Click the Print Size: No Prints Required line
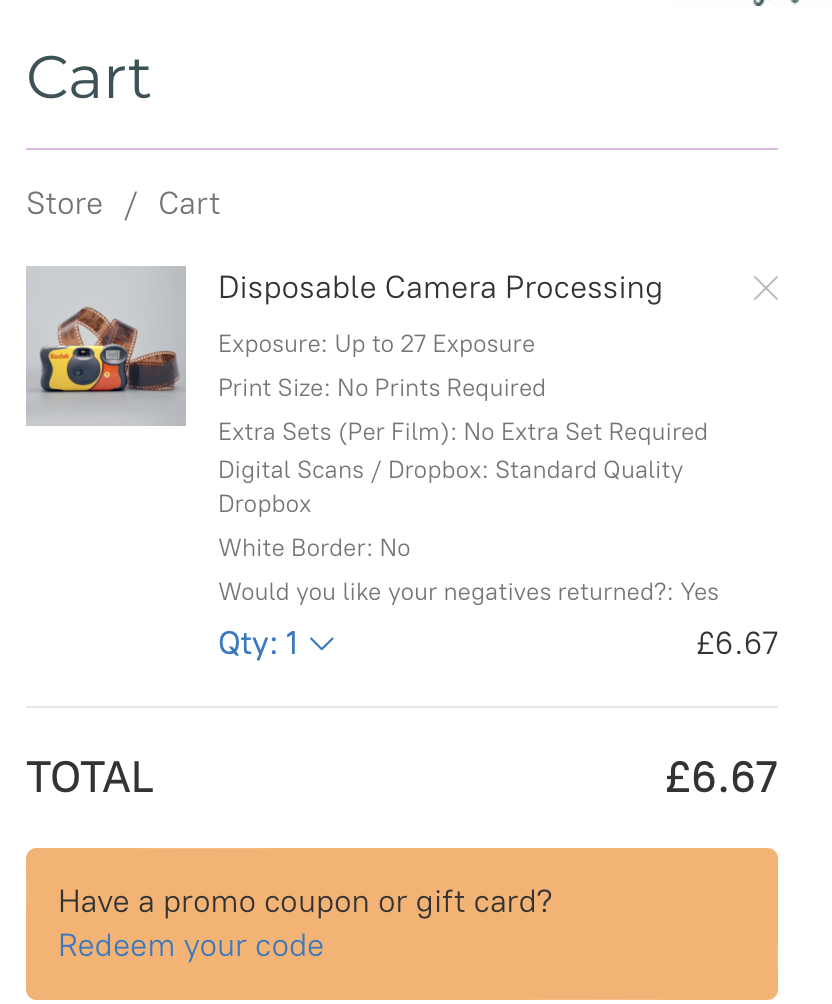Viewport: 832px width, 1004px height. click(381, 388)
